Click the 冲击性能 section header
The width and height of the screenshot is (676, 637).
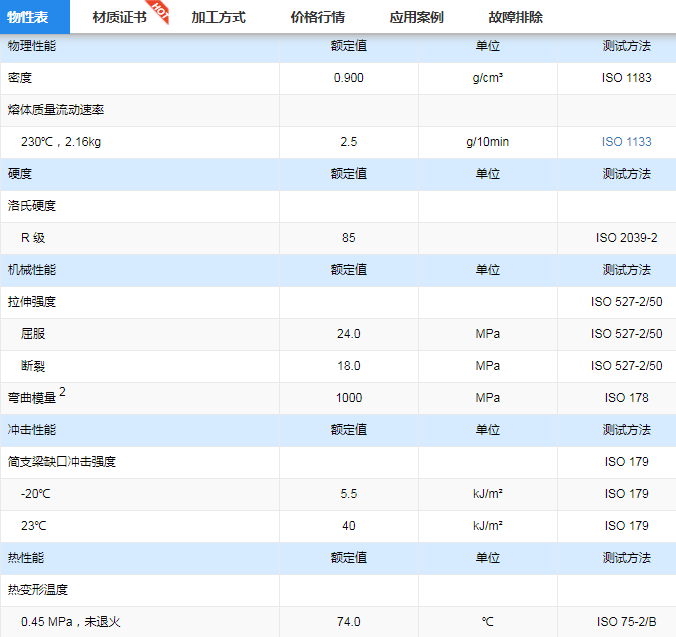32,430
